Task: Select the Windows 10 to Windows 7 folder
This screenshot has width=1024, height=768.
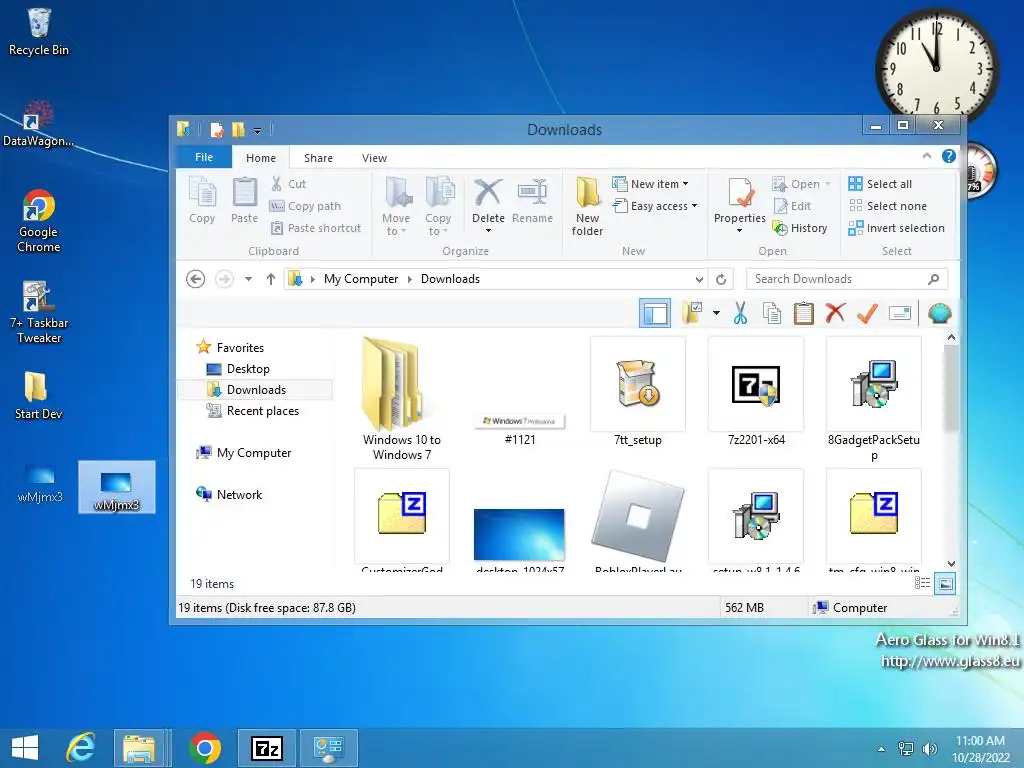Action: tap(402, 398)
